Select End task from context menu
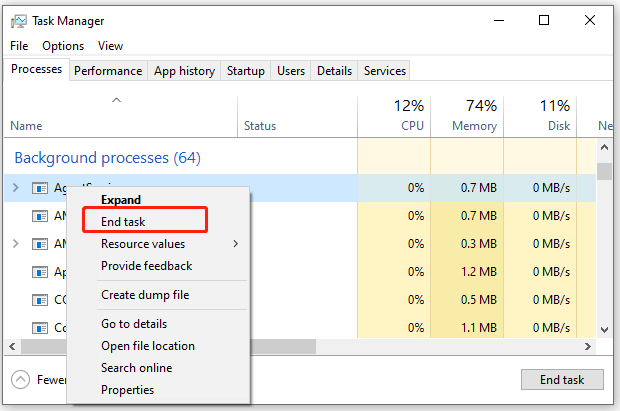This screenshot has width=620, height=411. 123,222
